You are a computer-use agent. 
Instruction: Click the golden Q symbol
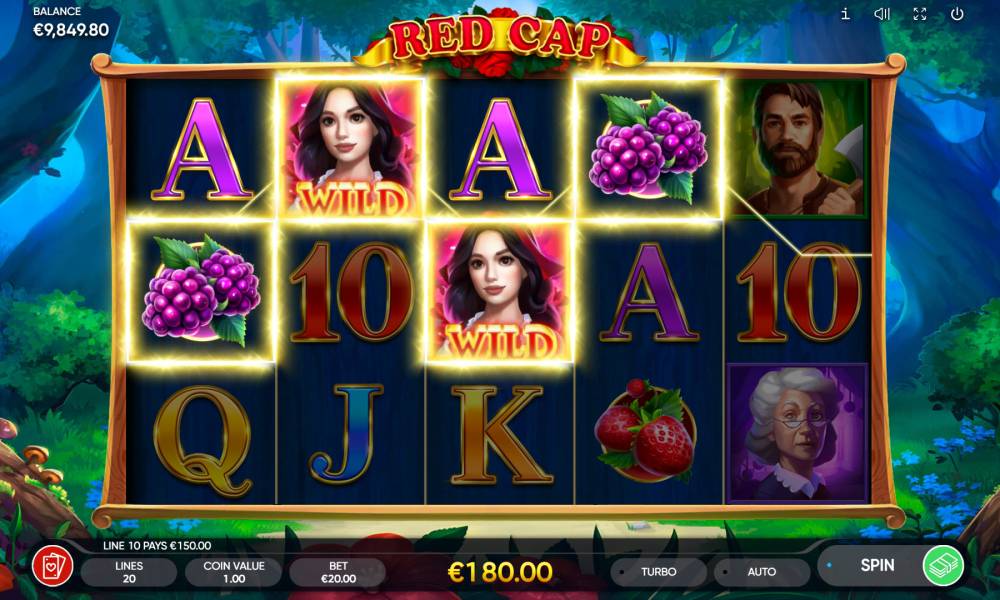tap(202, 441)
